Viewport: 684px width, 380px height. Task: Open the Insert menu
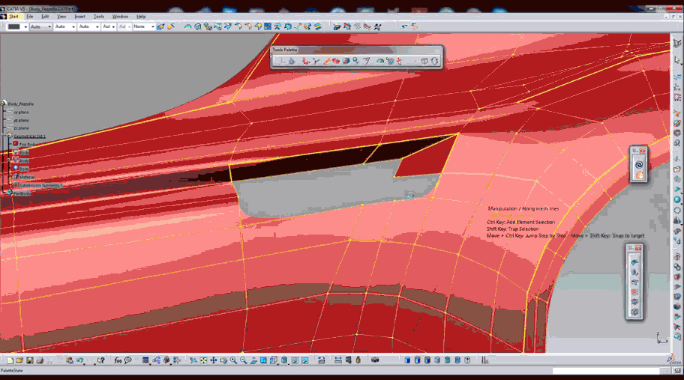tap(80, 17)
